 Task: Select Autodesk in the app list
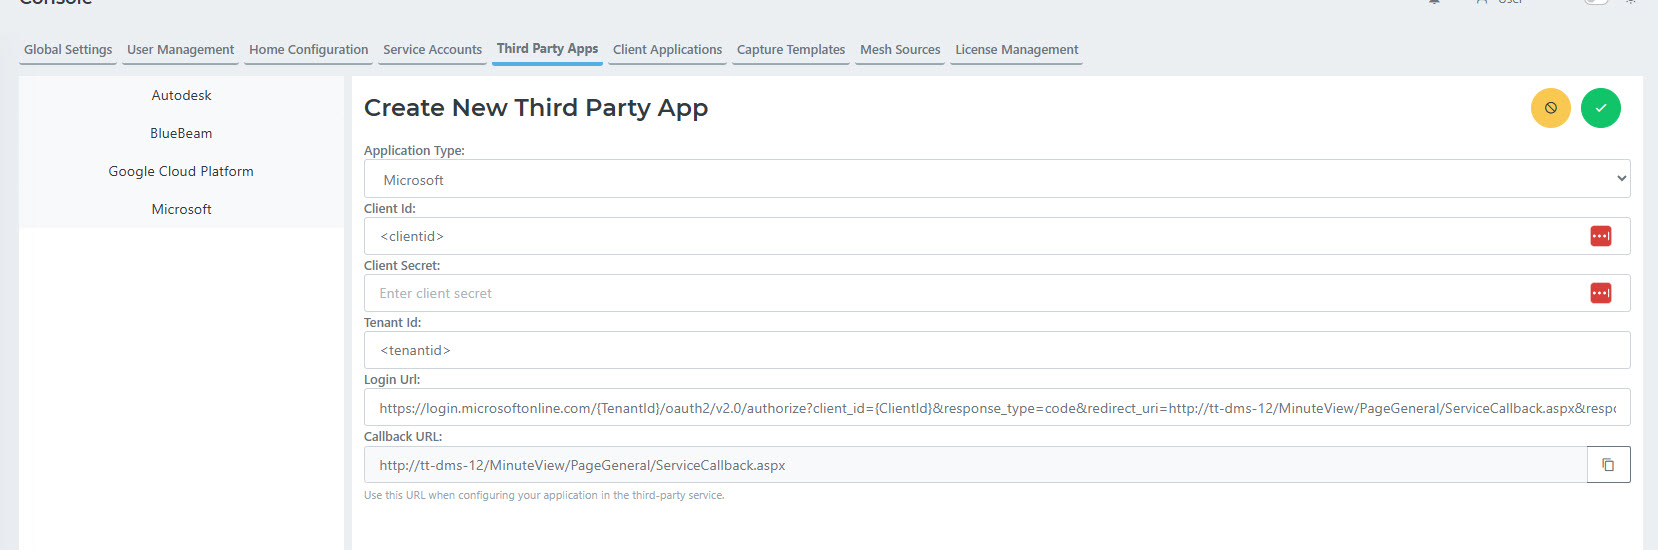click(181, 96)
